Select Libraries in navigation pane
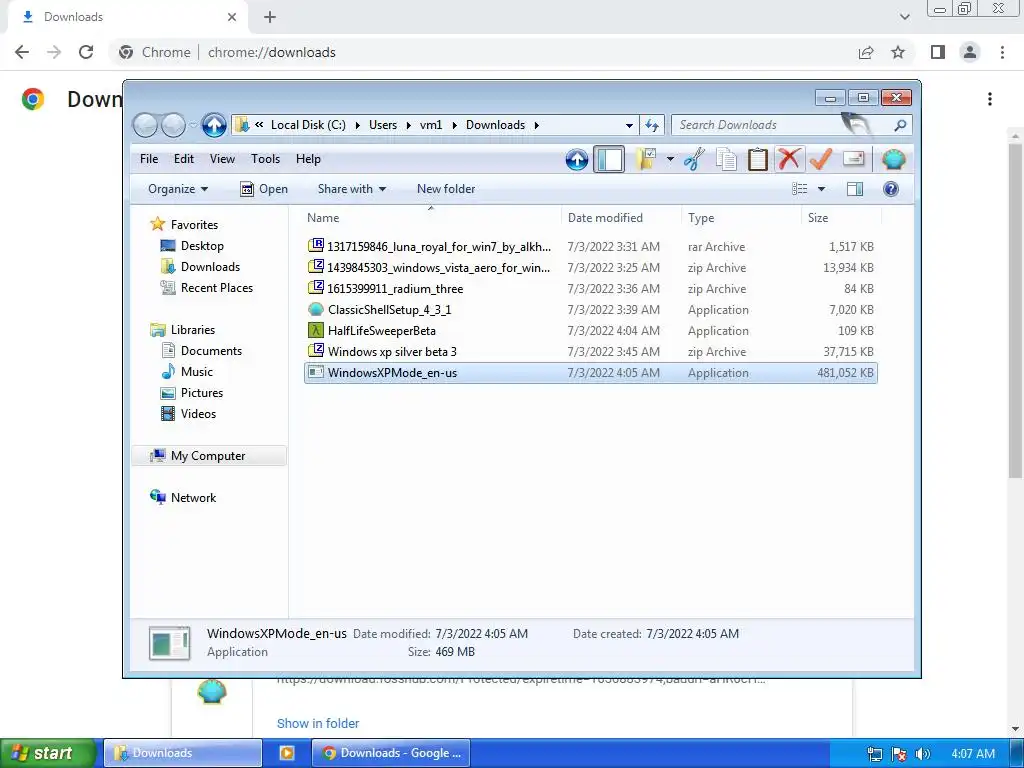Image resolution: width=1024 pixels, height=768 pixels. (x=182, y=330)
